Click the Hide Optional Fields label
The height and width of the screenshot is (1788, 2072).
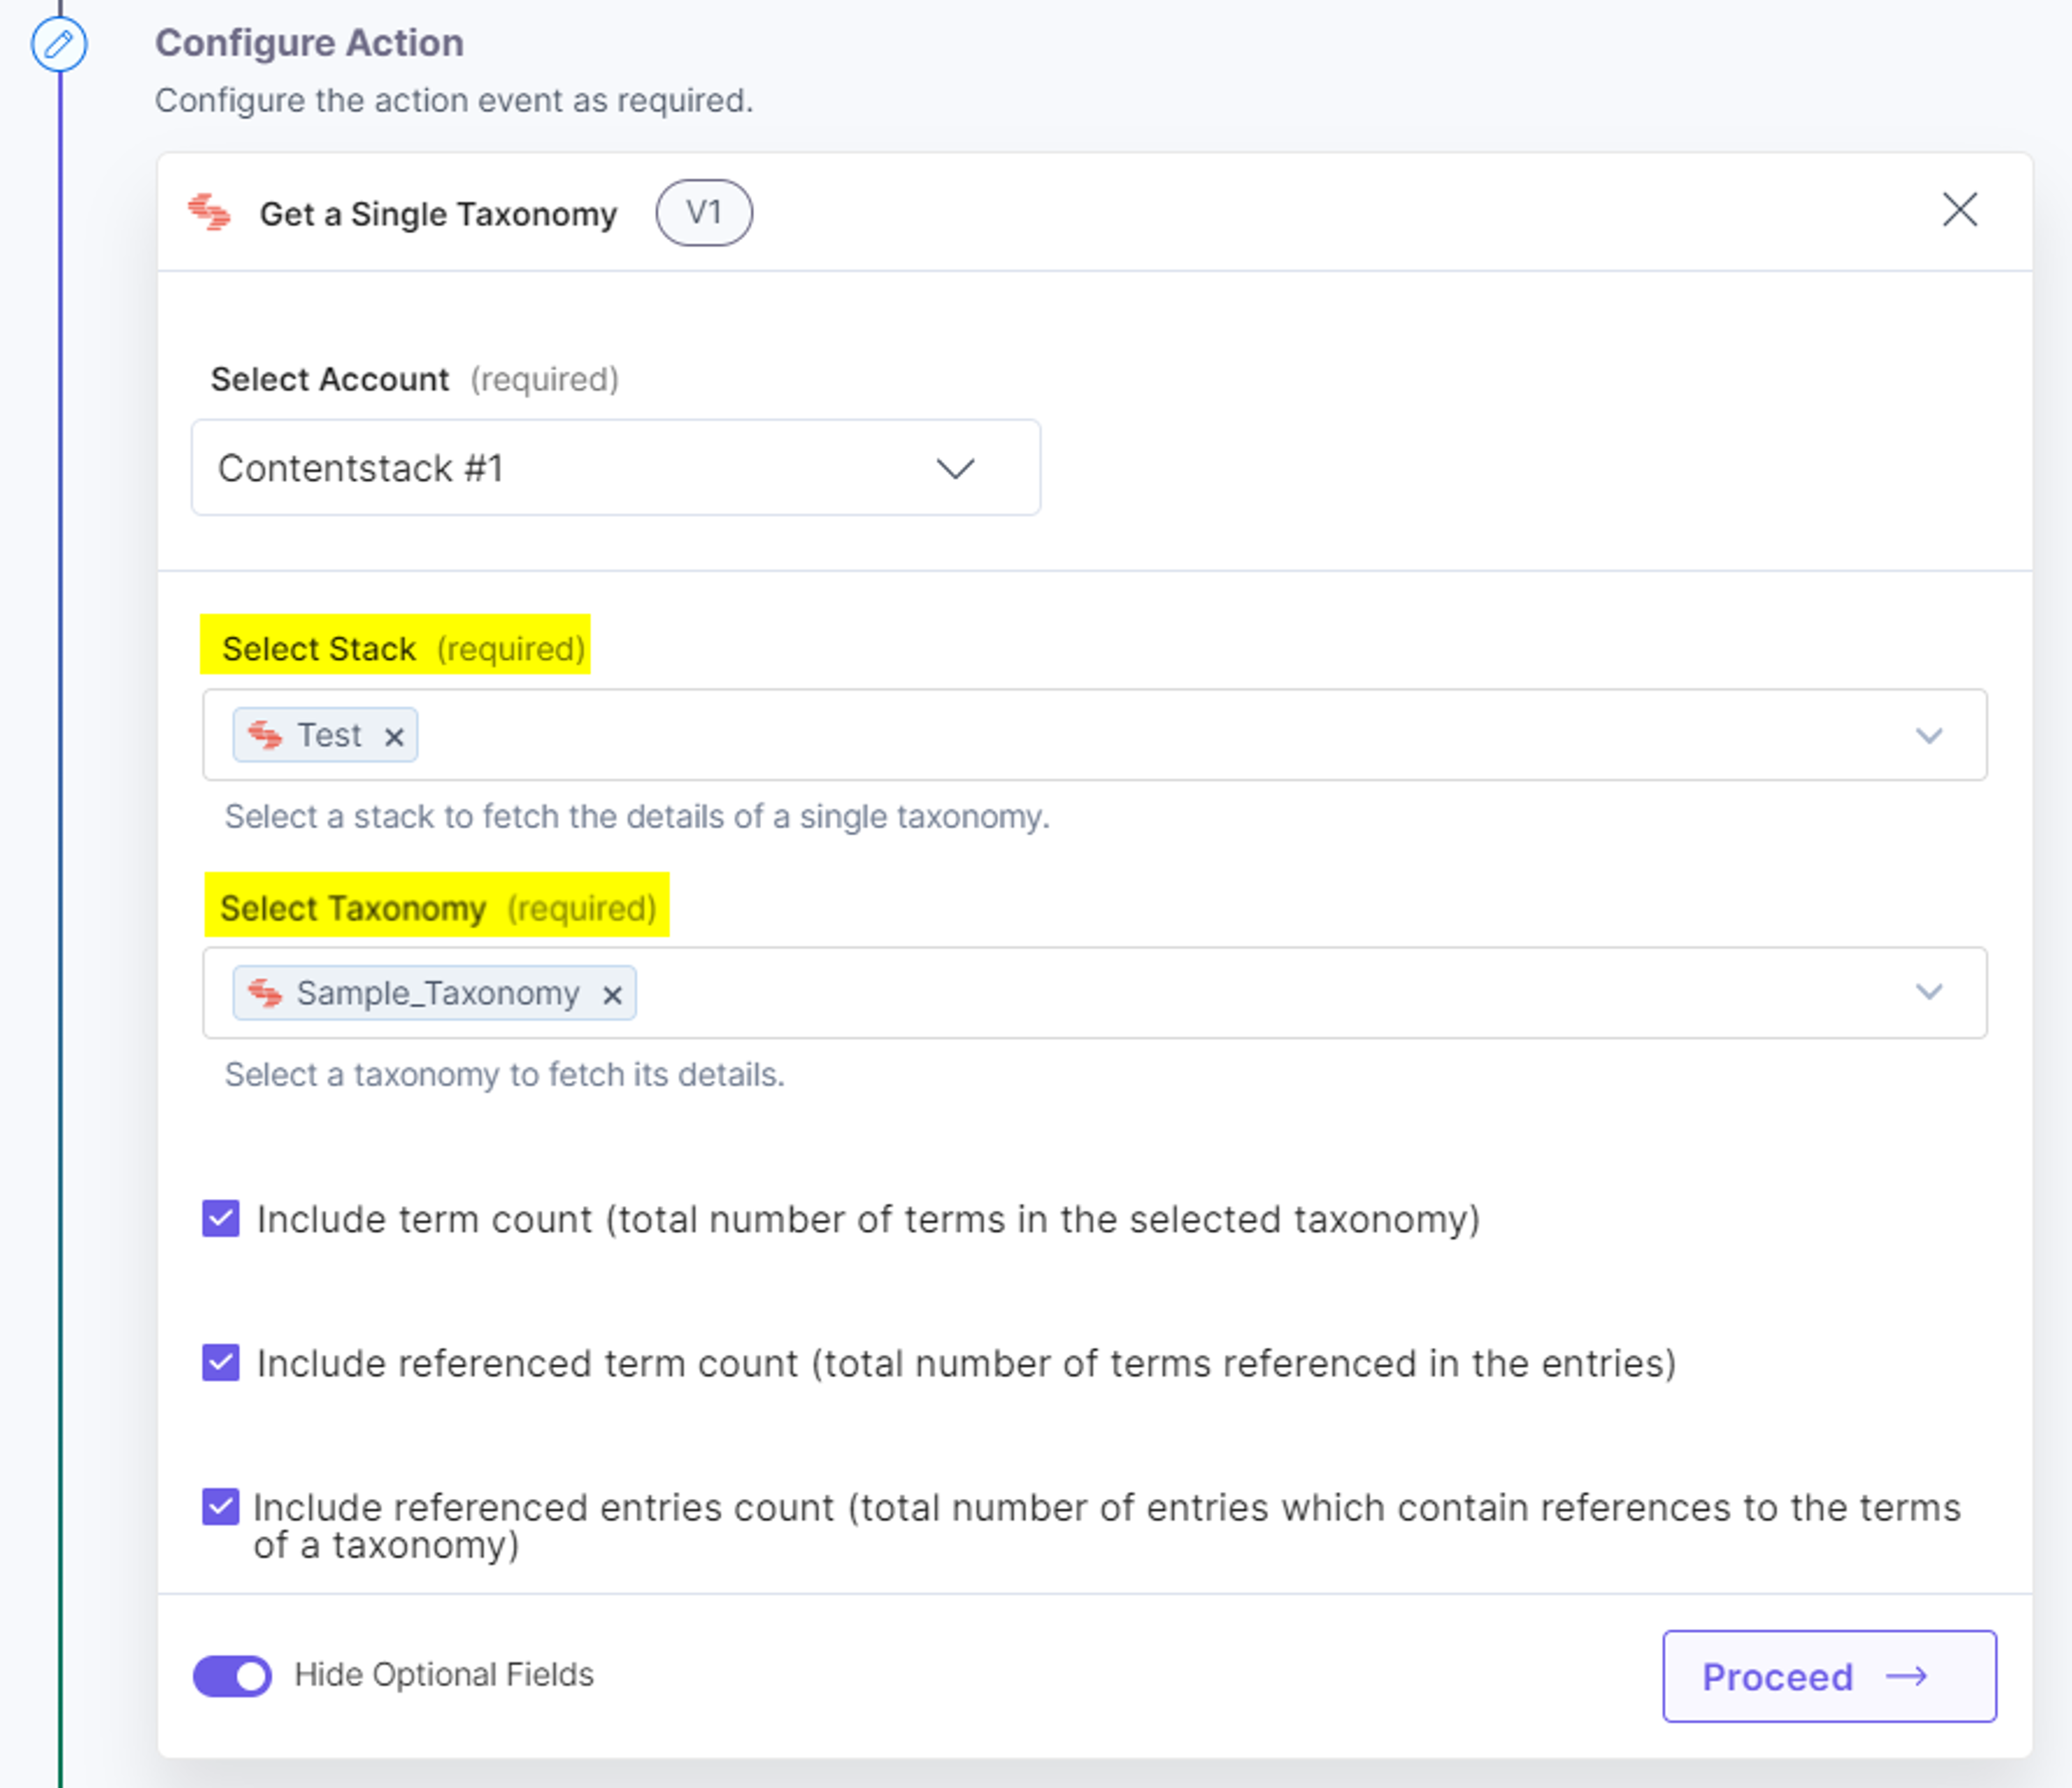(444, 1675)
